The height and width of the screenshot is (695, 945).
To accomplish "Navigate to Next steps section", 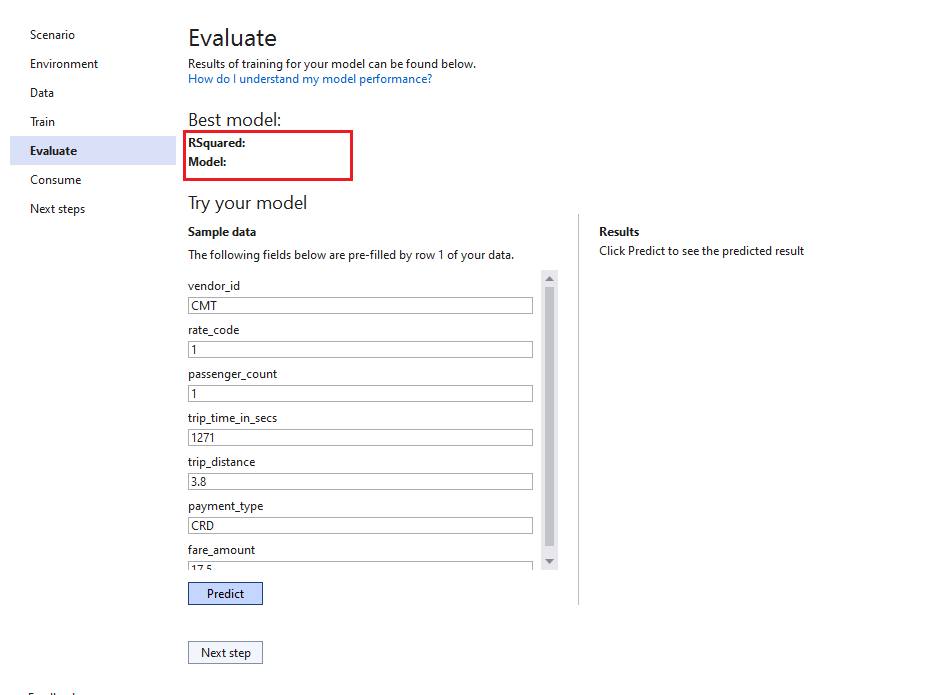I will pos(57,208).
